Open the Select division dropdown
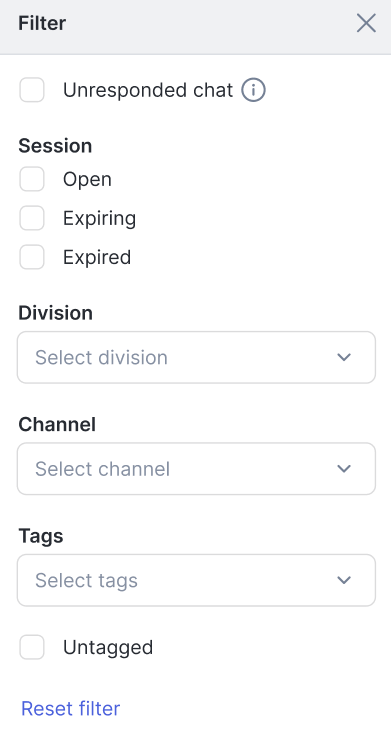 (x=196, y=357)
